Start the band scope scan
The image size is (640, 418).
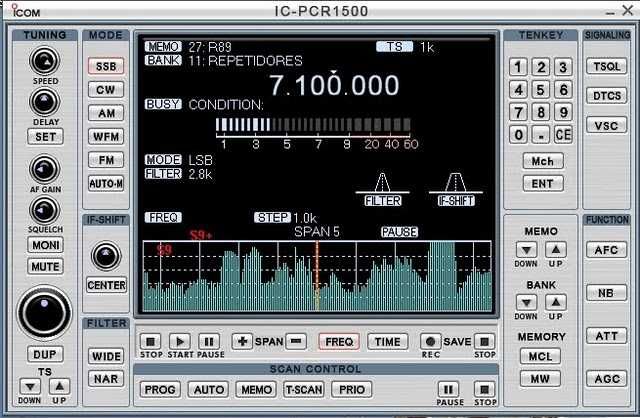click(180, 341)
